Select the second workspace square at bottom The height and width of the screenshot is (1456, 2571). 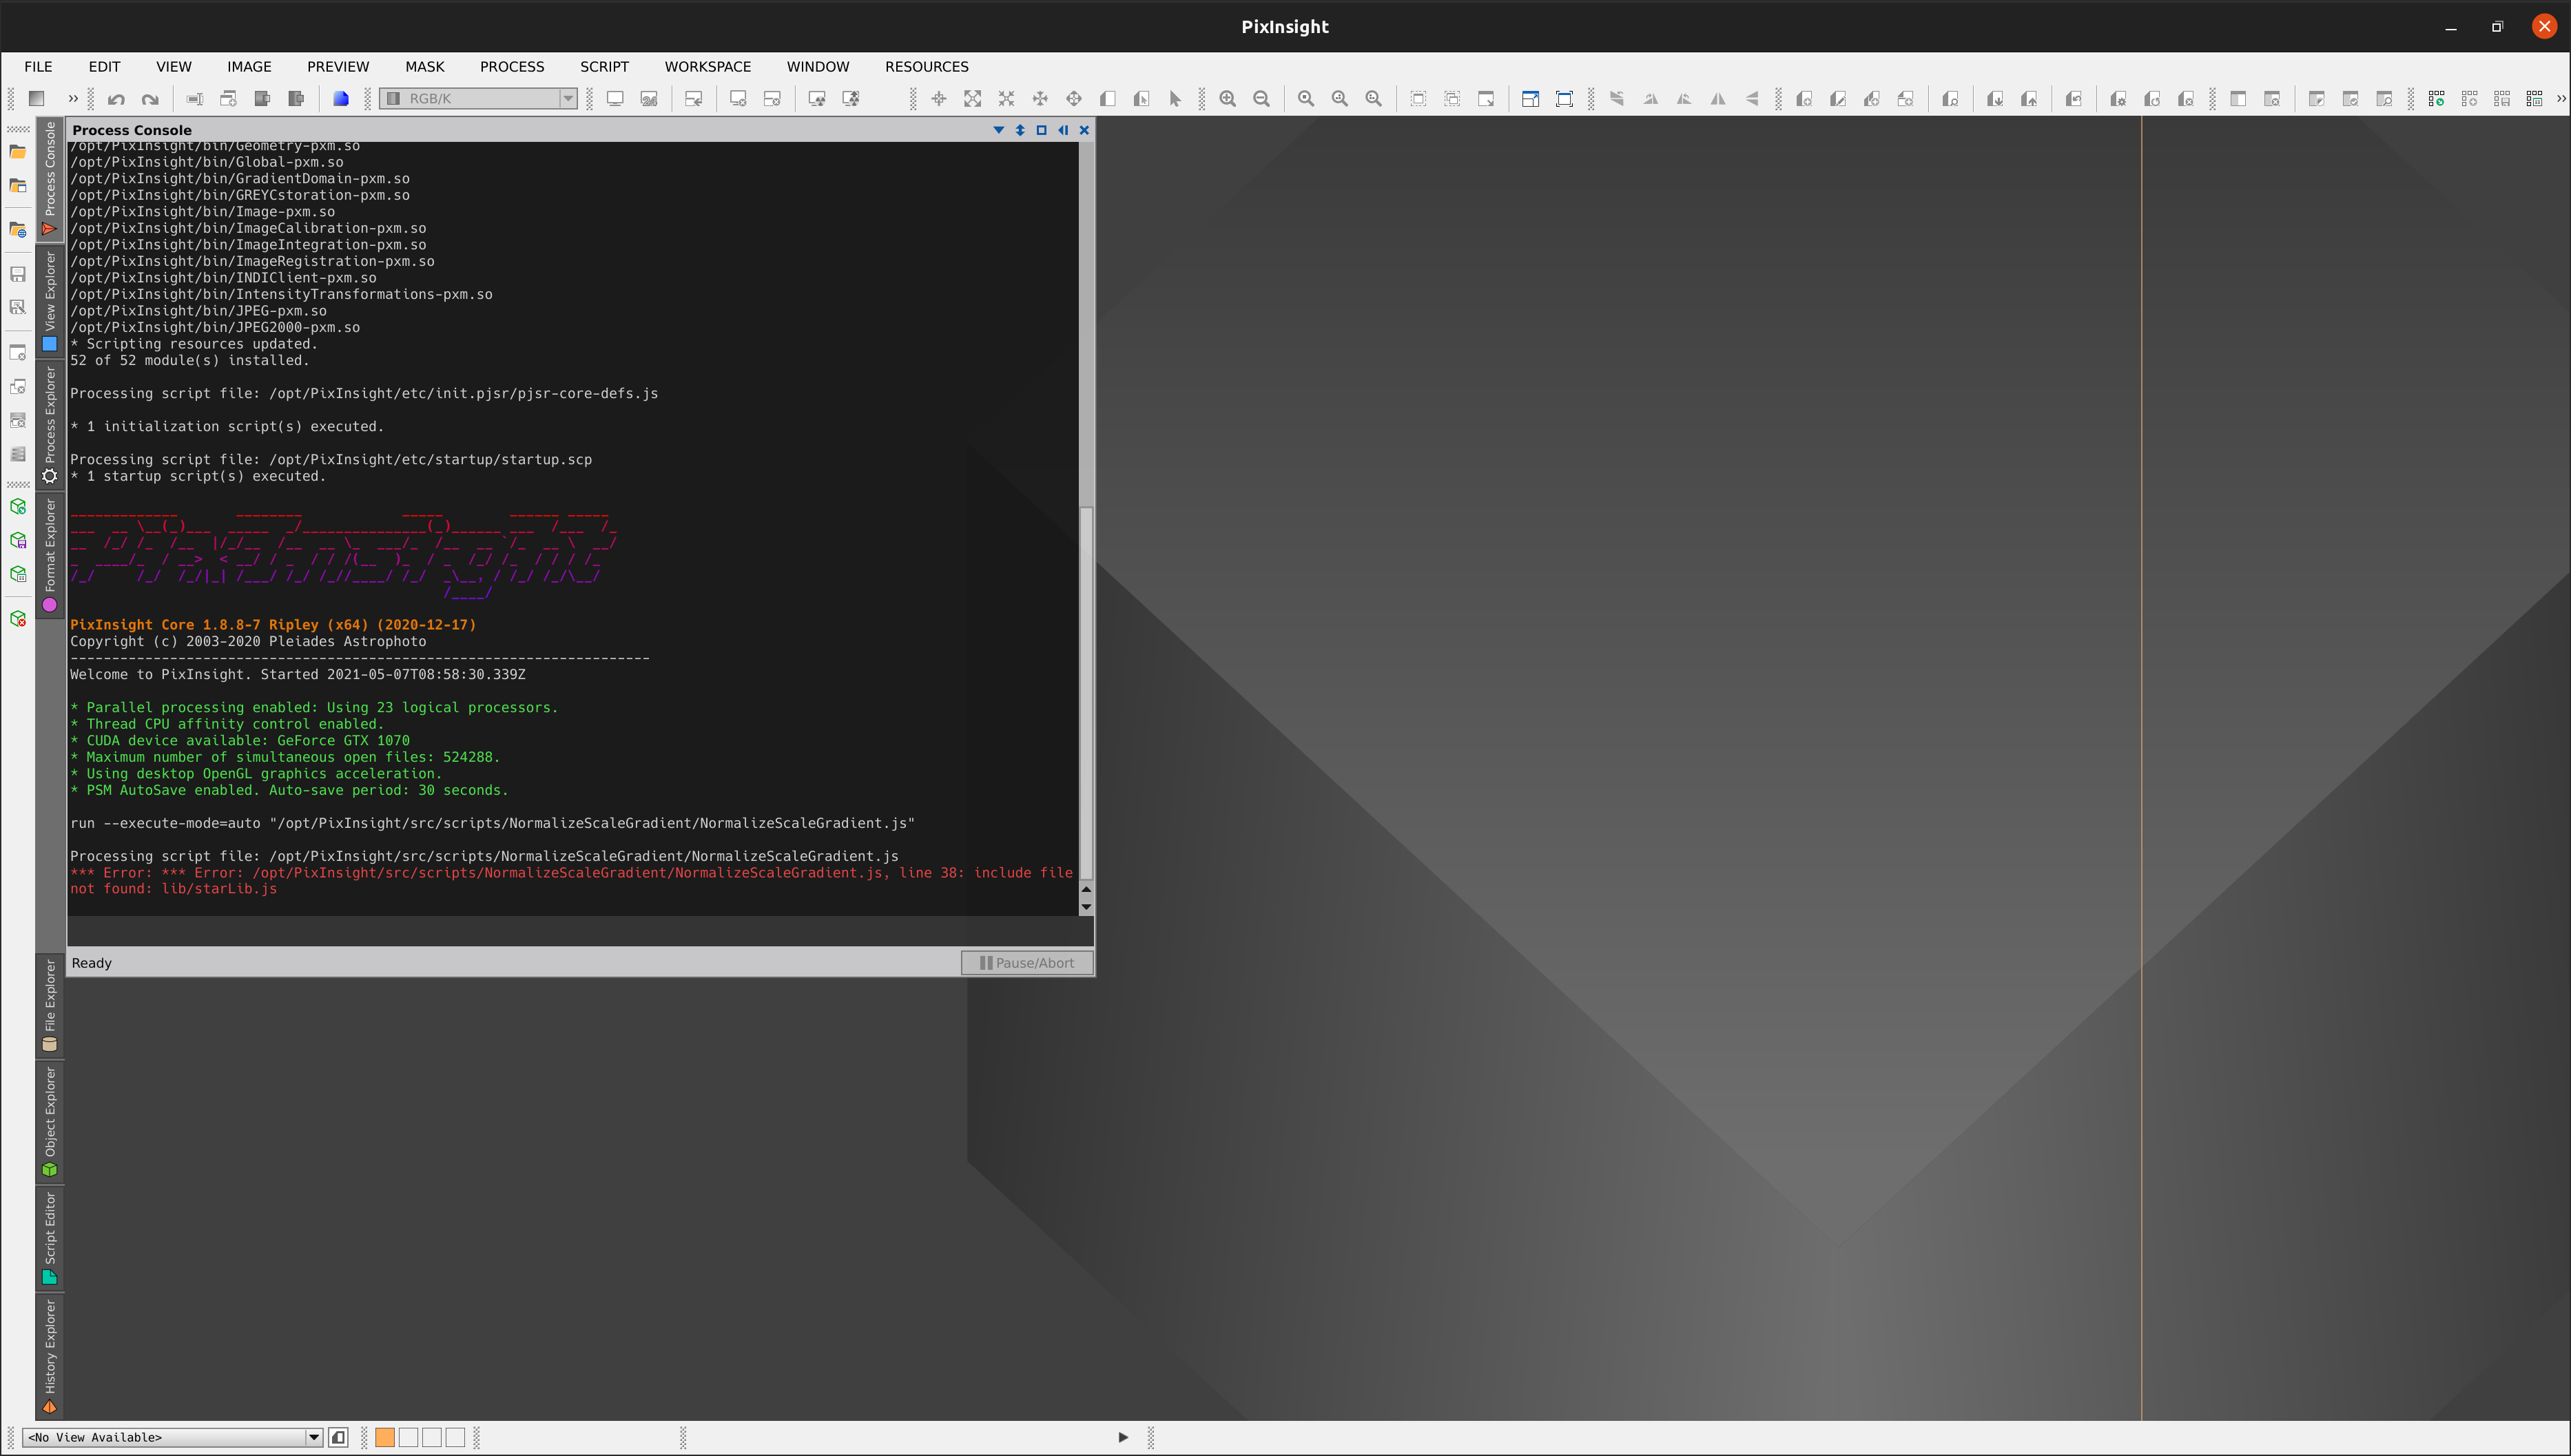pos(408,1437)
